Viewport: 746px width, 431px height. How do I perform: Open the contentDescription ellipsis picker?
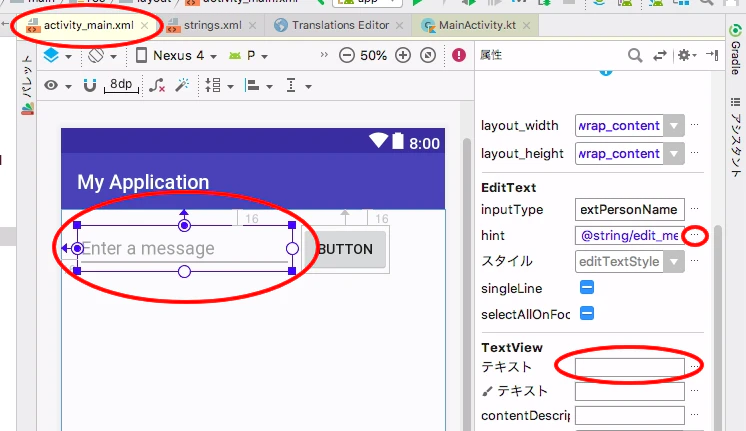pos(695,414)
